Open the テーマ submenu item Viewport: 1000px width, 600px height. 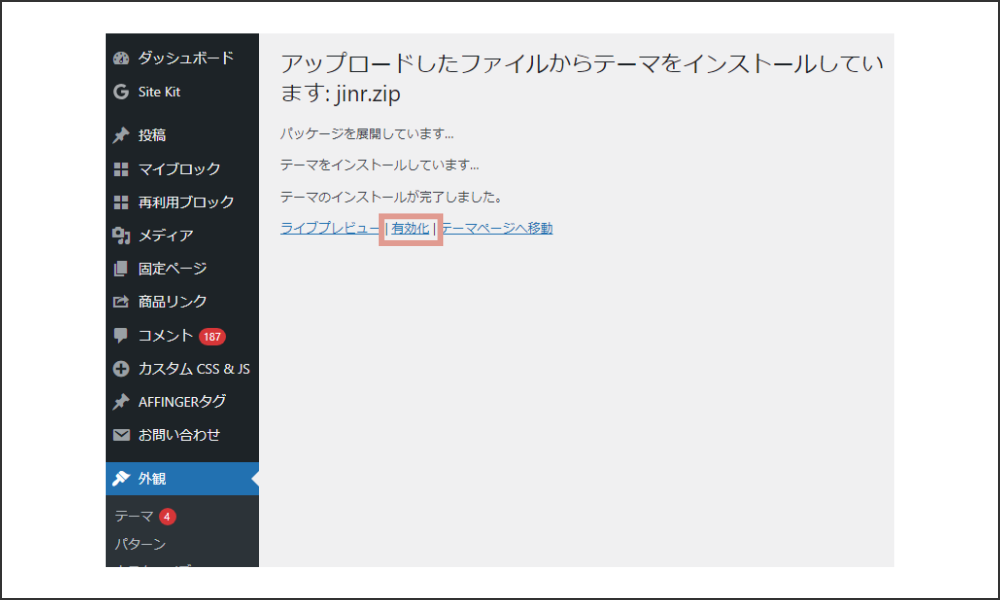point(134,516)
